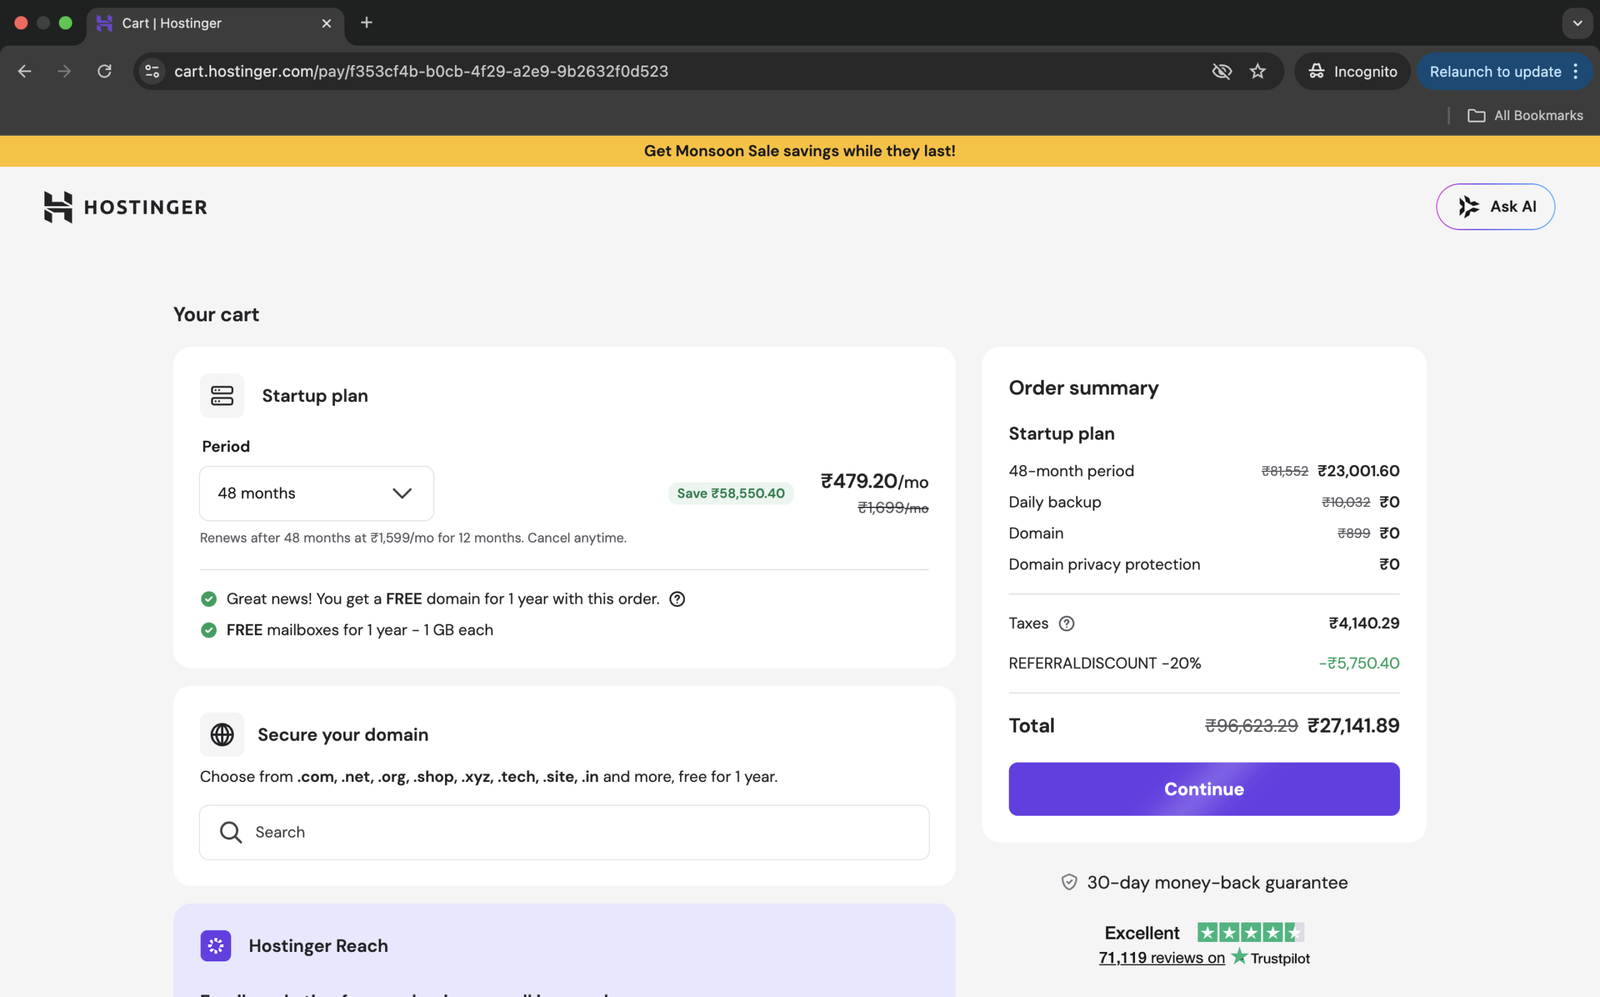1600x997 pixels.
Task: Click the renewal terms text
Action: [413, 538]
